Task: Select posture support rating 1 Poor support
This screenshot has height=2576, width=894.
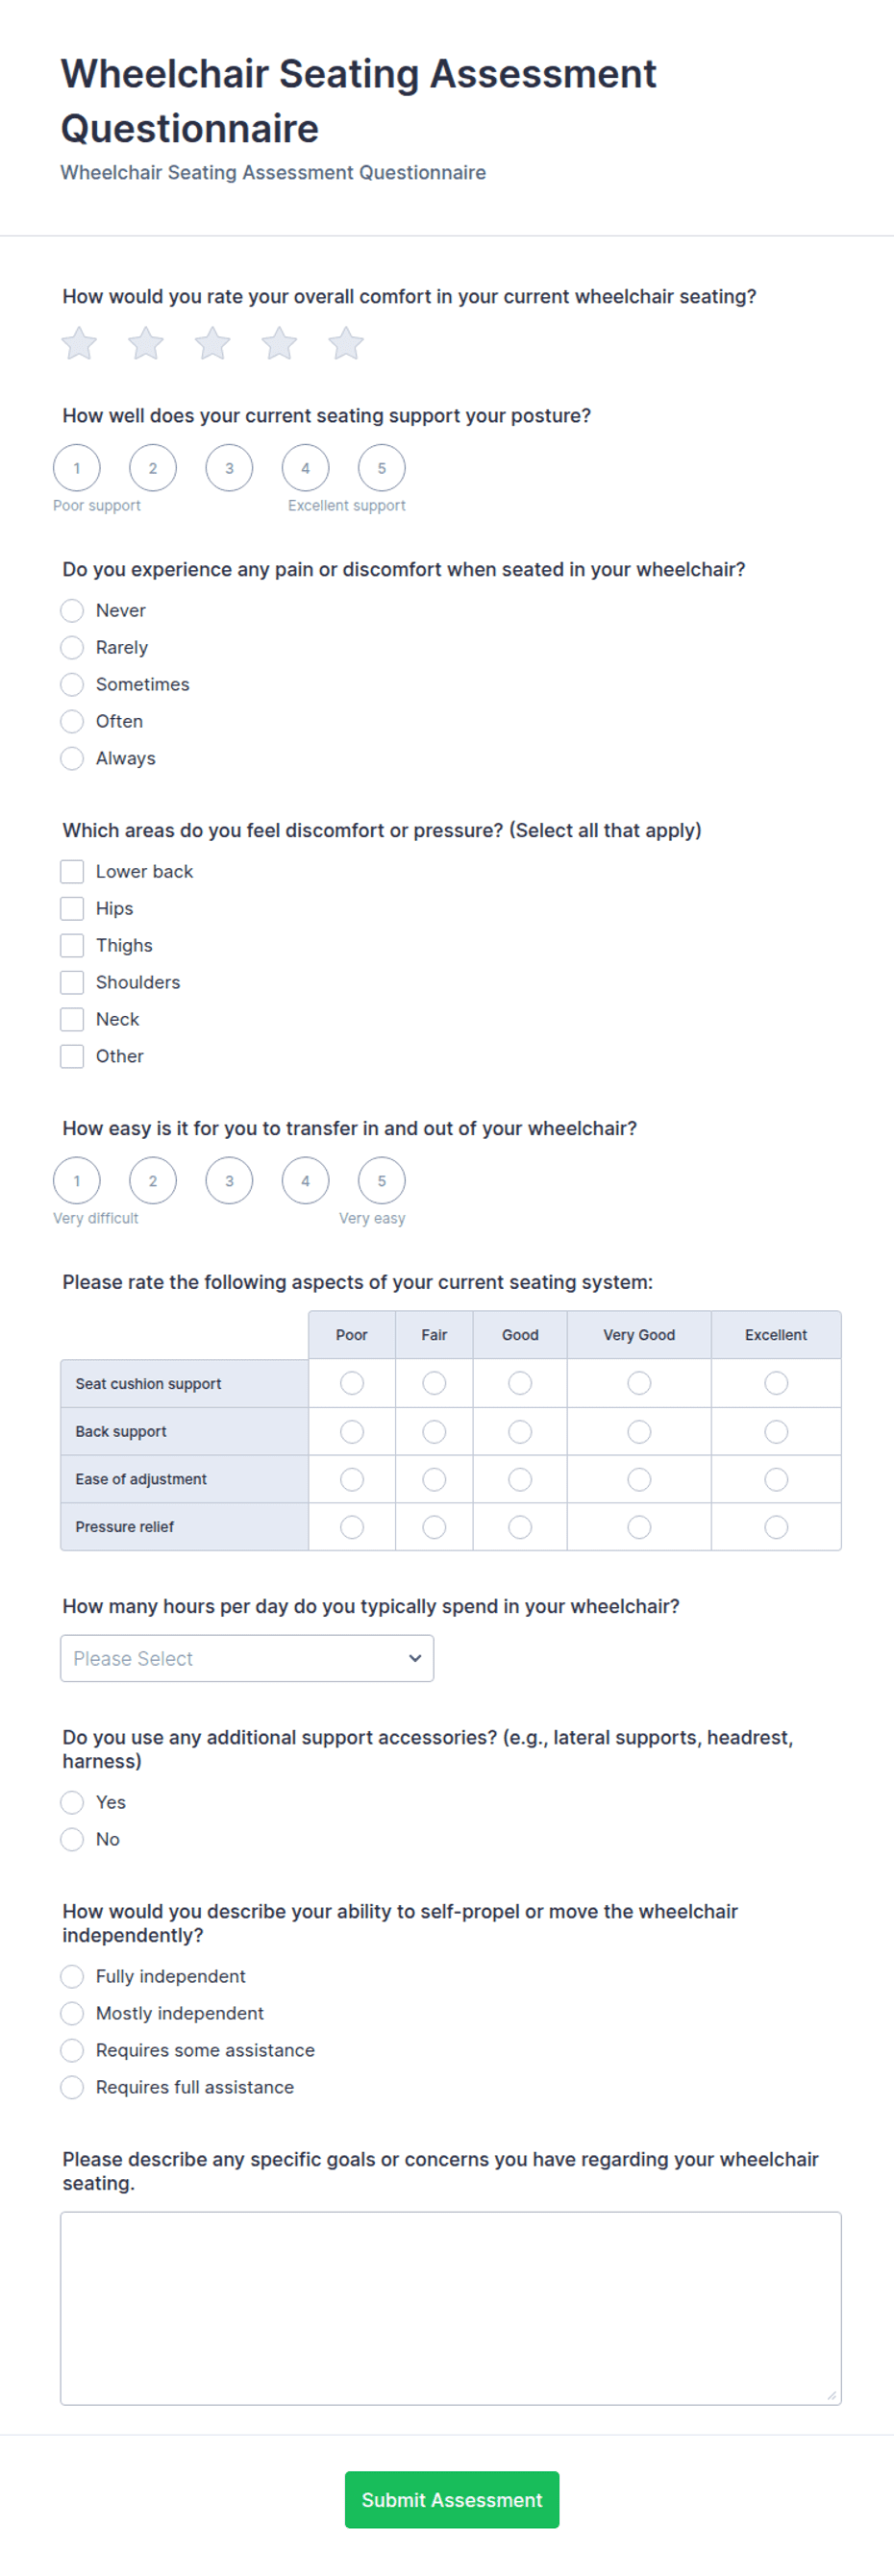Action: pyautogui.click(x=77, y=468)
